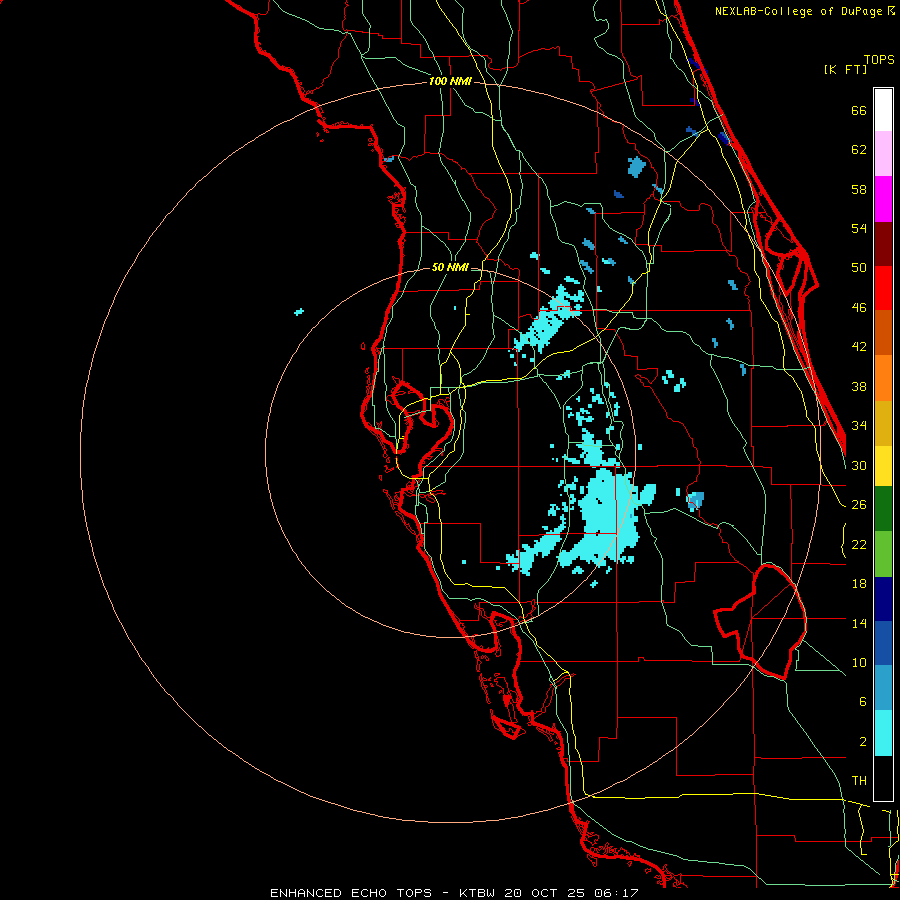Click the white swatch in the tops legend

point(883,110)
